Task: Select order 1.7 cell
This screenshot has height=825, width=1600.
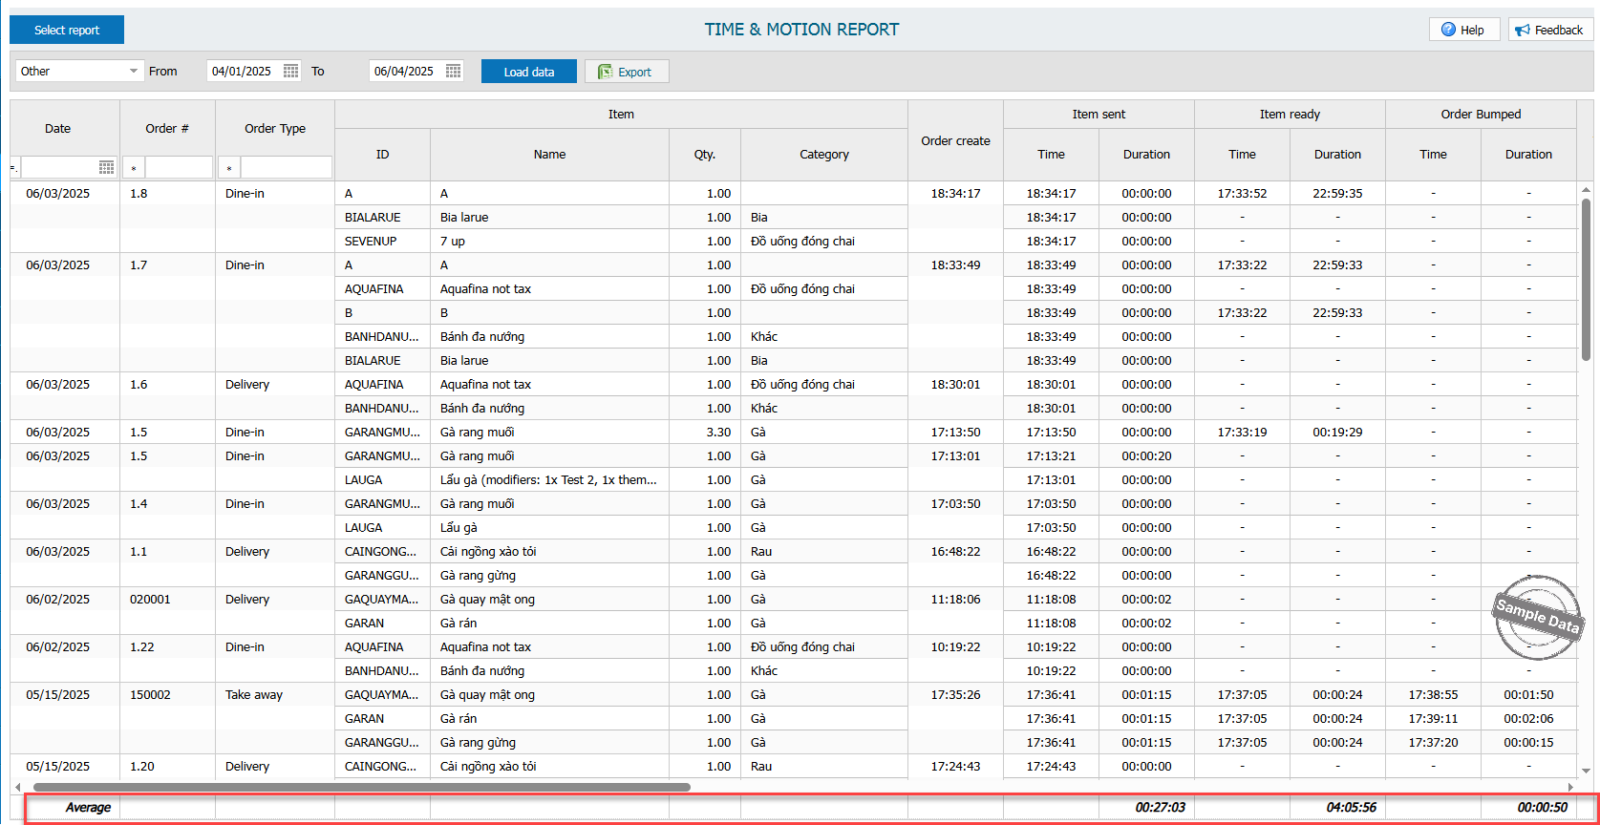Action: click(167, 265)
